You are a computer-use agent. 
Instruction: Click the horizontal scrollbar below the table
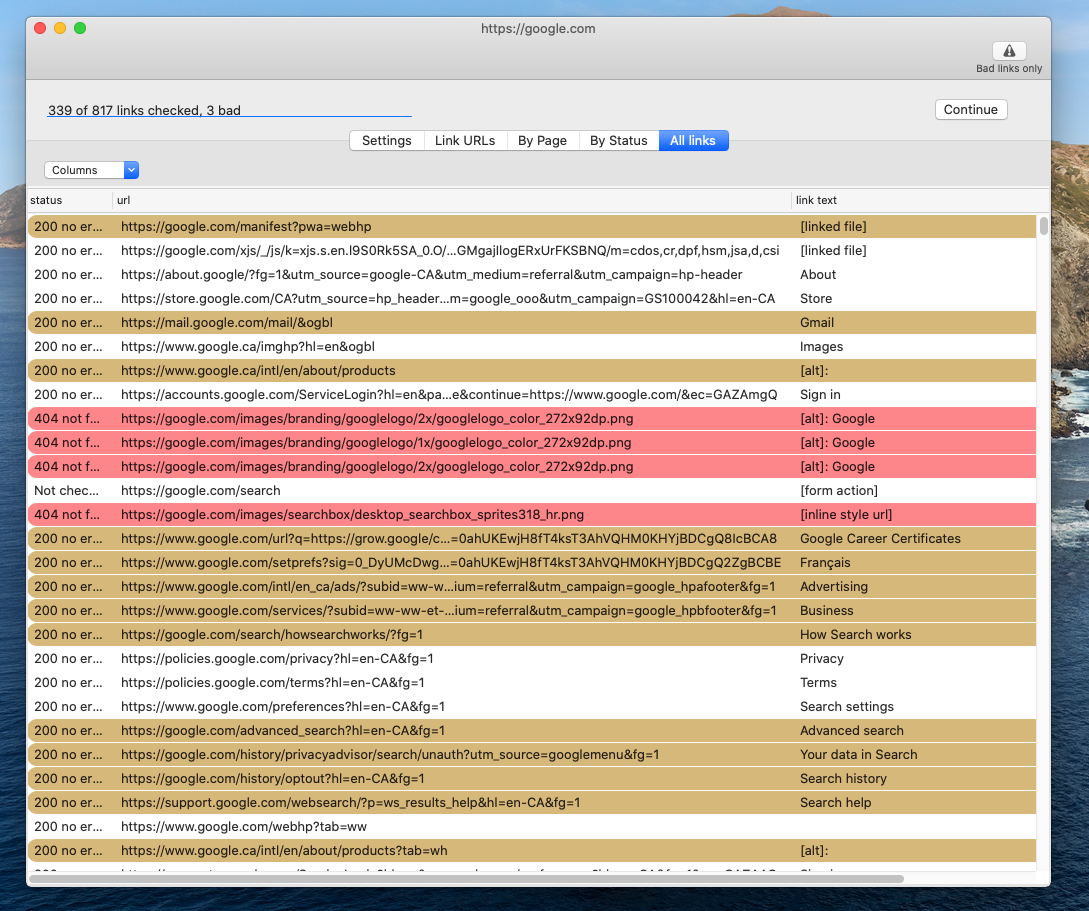click(466, 879)
